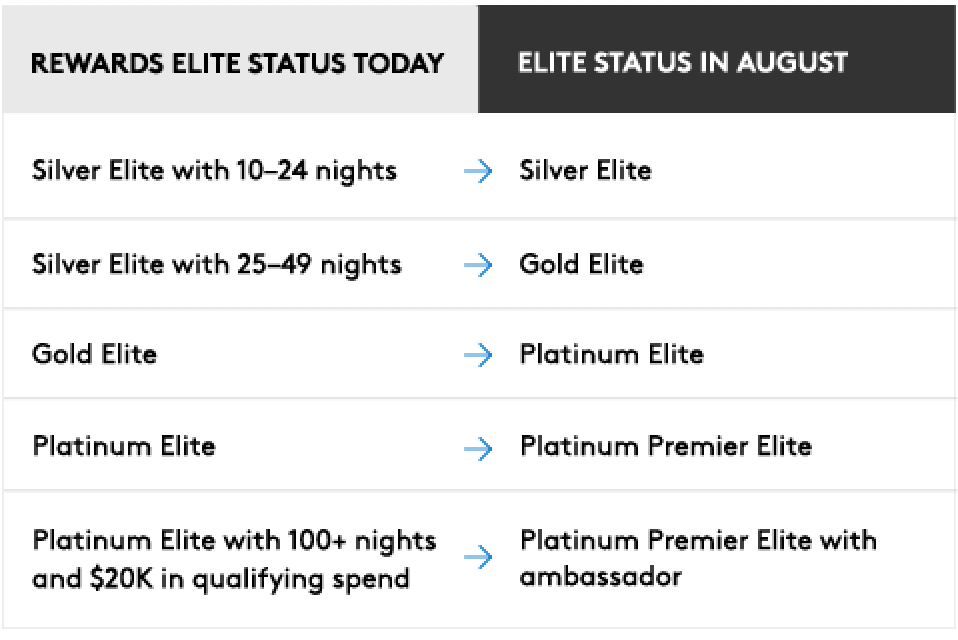Select Platinum Elite in the today's status column
The height and width of the screenshot is (640, 958).
(123, 446)
